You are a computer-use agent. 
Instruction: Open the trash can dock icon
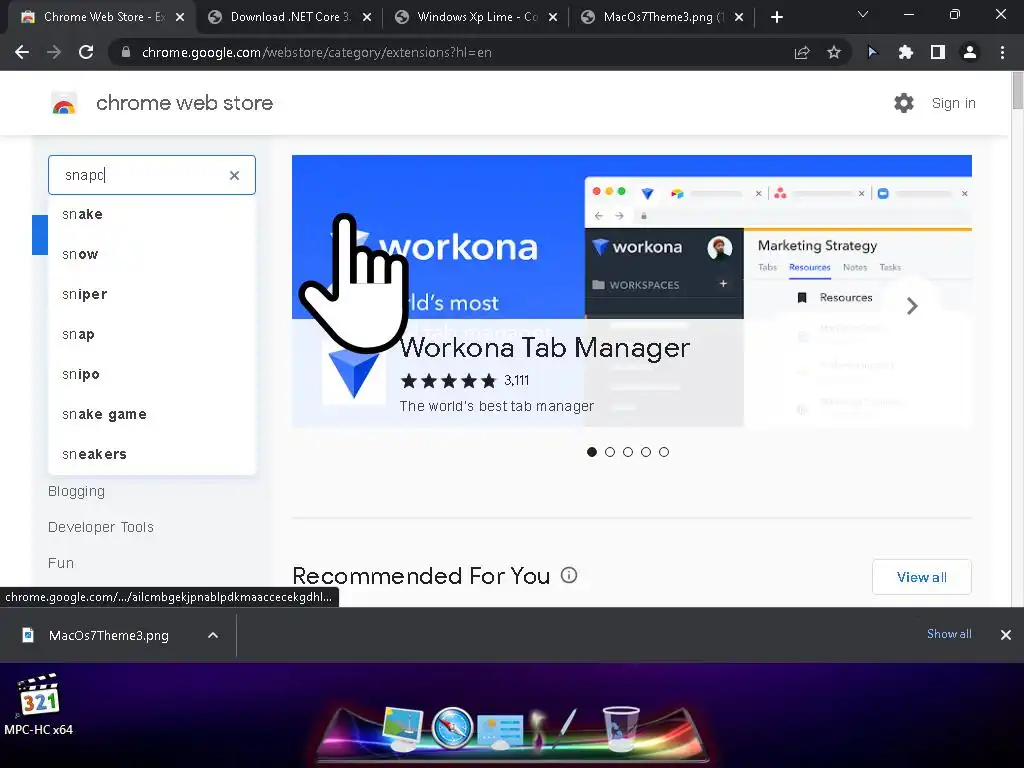coord(620,728)
